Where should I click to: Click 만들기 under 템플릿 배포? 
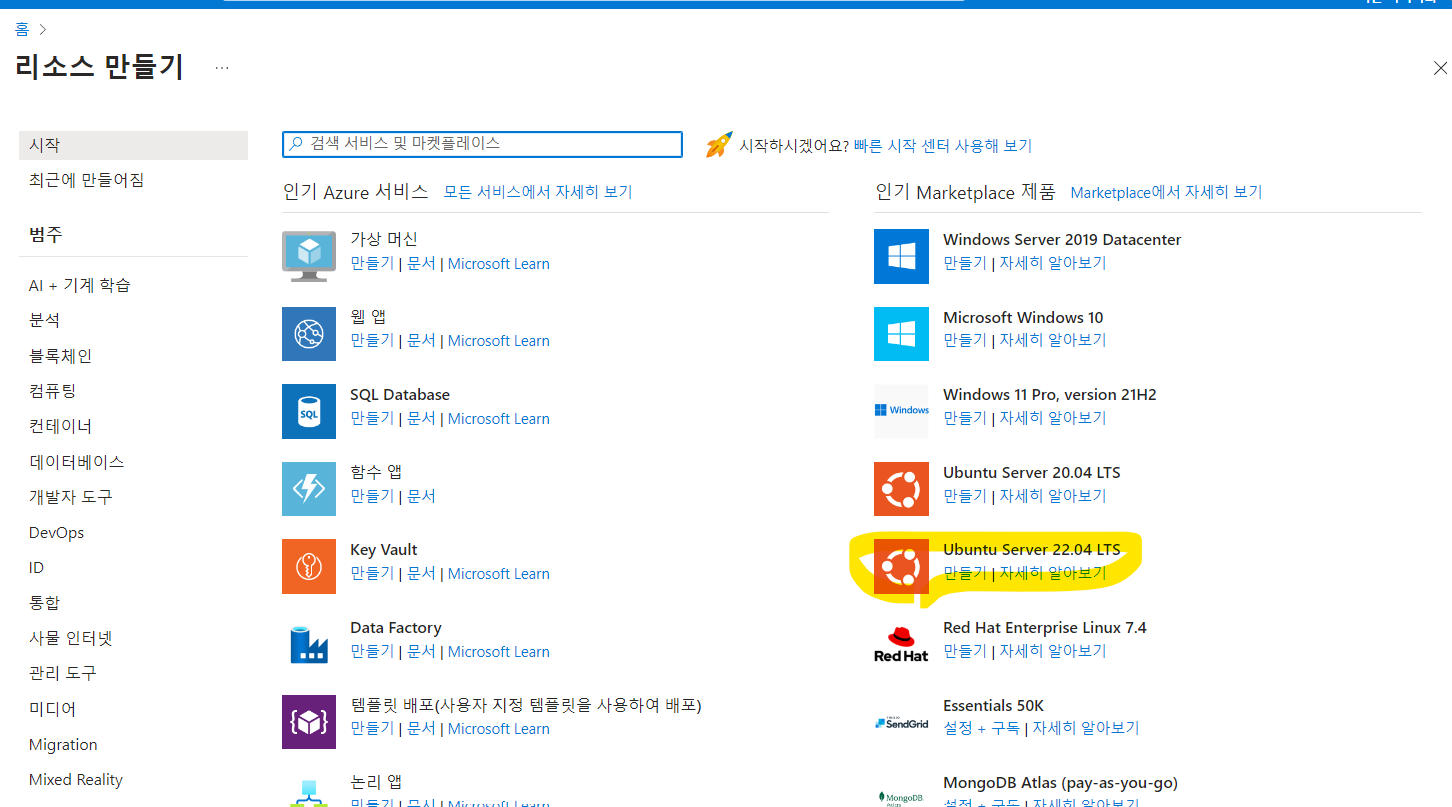coord(372,729)
